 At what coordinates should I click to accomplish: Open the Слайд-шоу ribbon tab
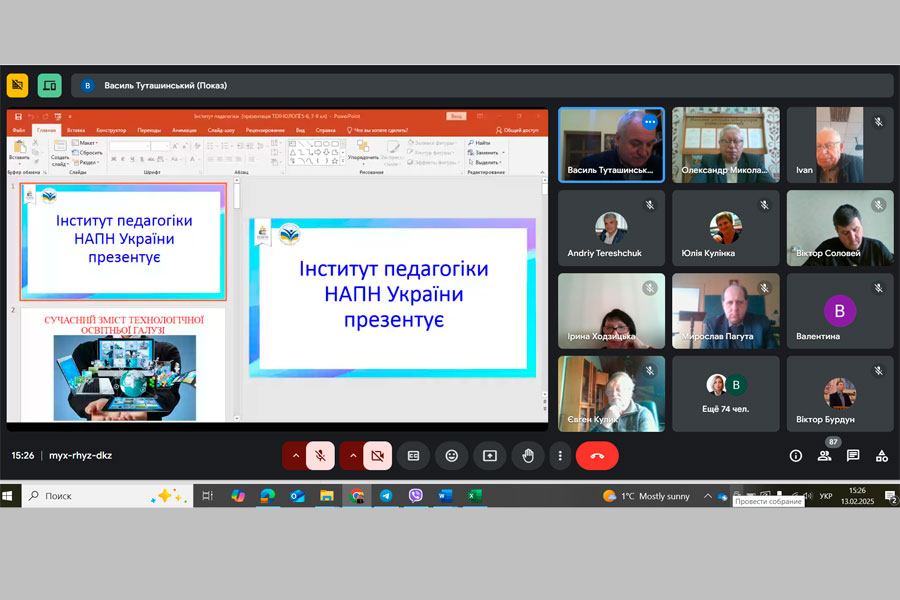click(x=221, y=130)
